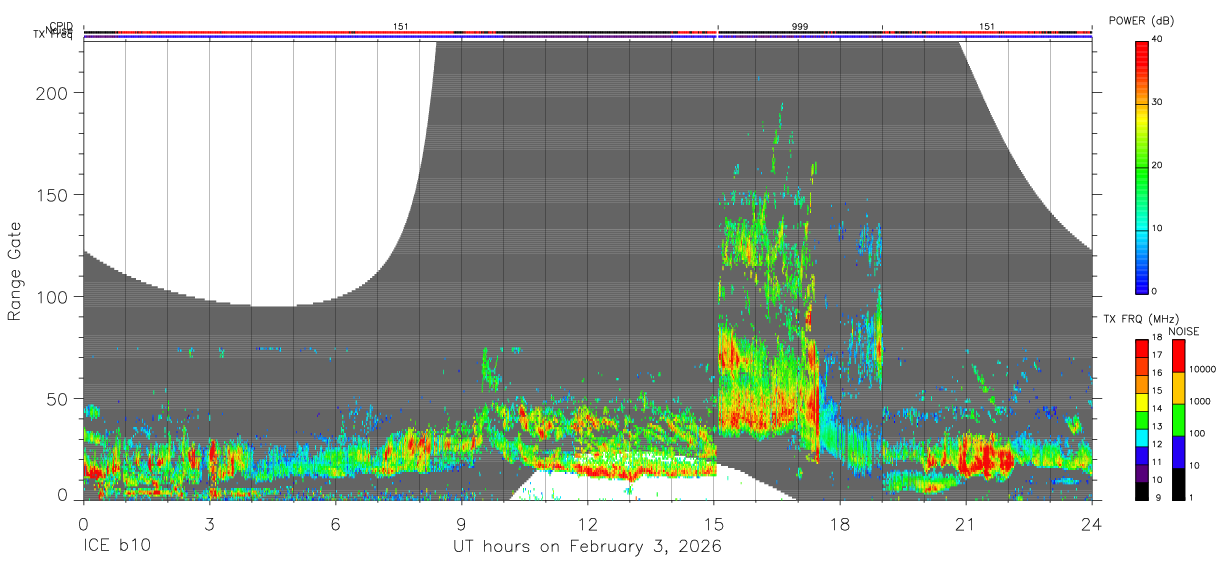Viewport: 1228px width, 567px height.
Task: Select the 3 tick on UT hours axis
Action: (x=209, y=522)
